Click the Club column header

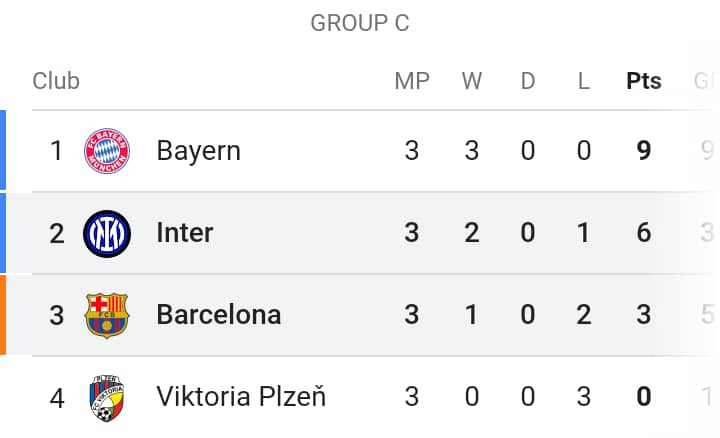(56, 81)
